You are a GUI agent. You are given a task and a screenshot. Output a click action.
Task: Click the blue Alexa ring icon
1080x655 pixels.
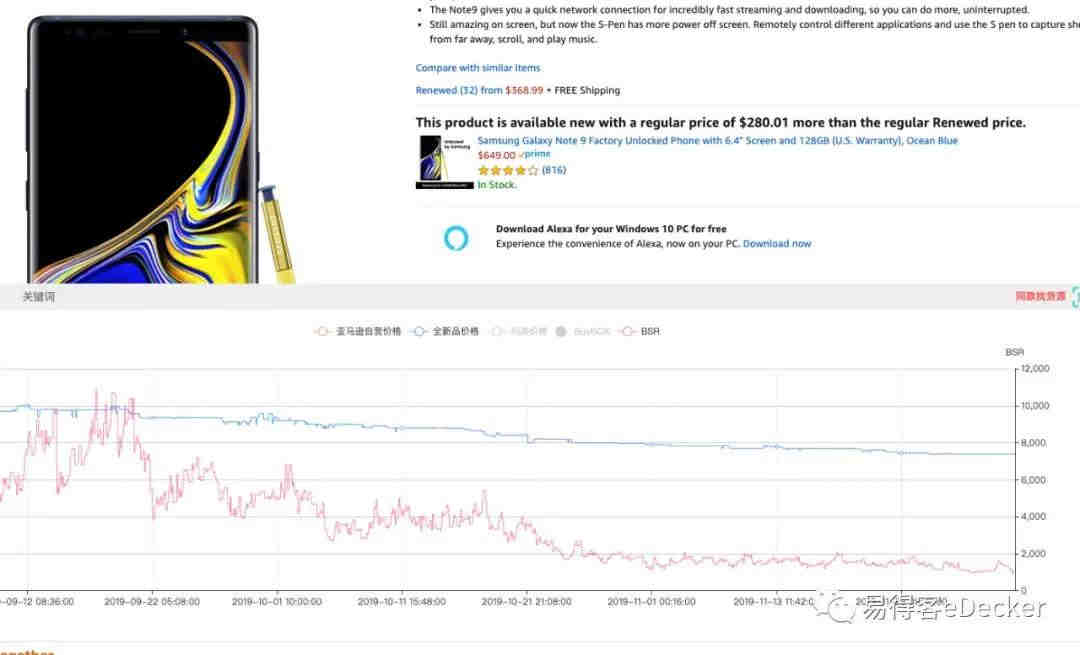point(456,238)
